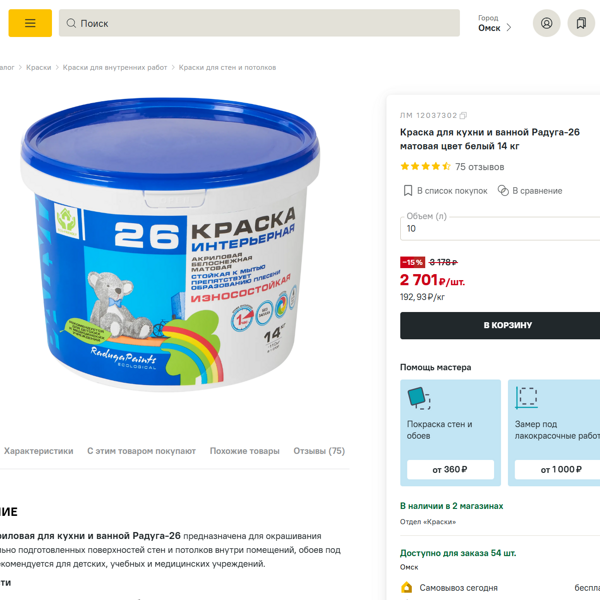600x600 pixels.
Task: Expand the Город Омск city selector
Action: pos(495,23)
